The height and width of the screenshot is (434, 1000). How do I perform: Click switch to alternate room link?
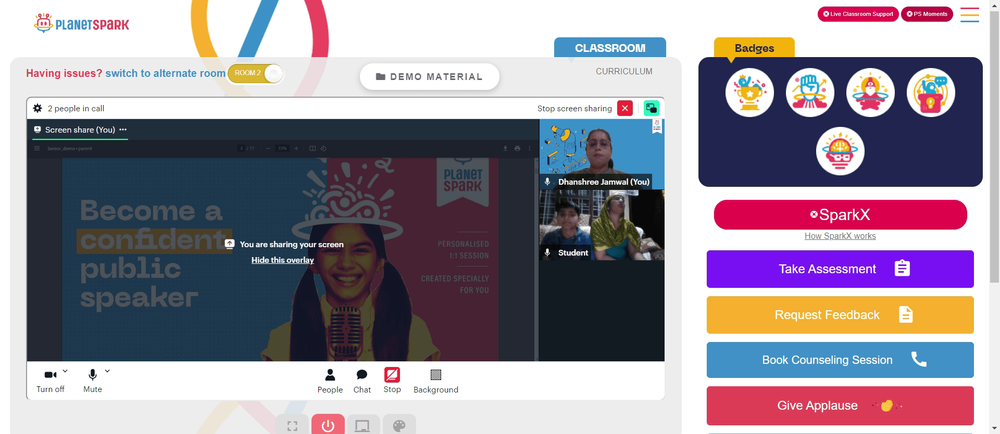[165, 73]
